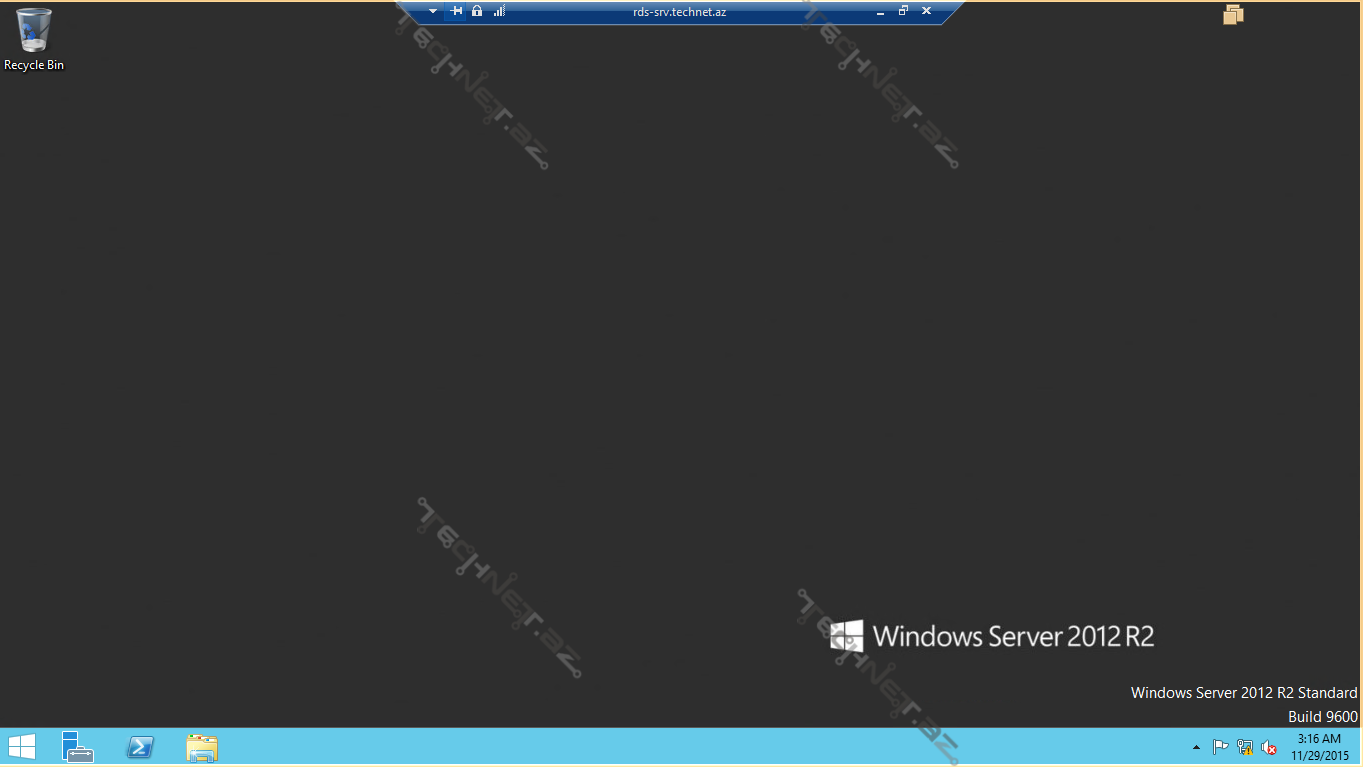Click the rds-srv.technet.az connection title
This screenshot has width=1363, height=767.
coord(679,12)
